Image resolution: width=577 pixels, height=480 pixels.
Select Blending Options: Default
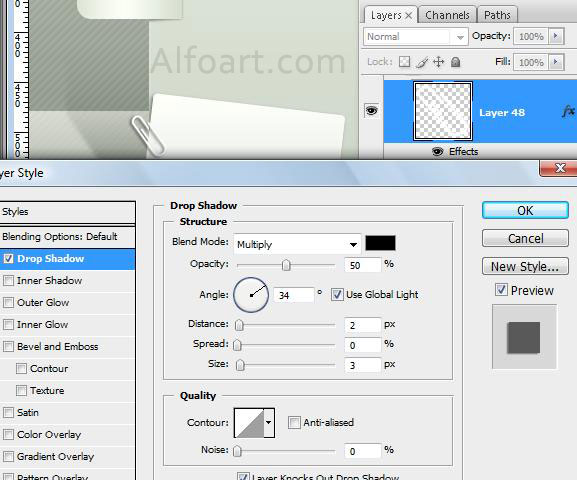(67, 237)
